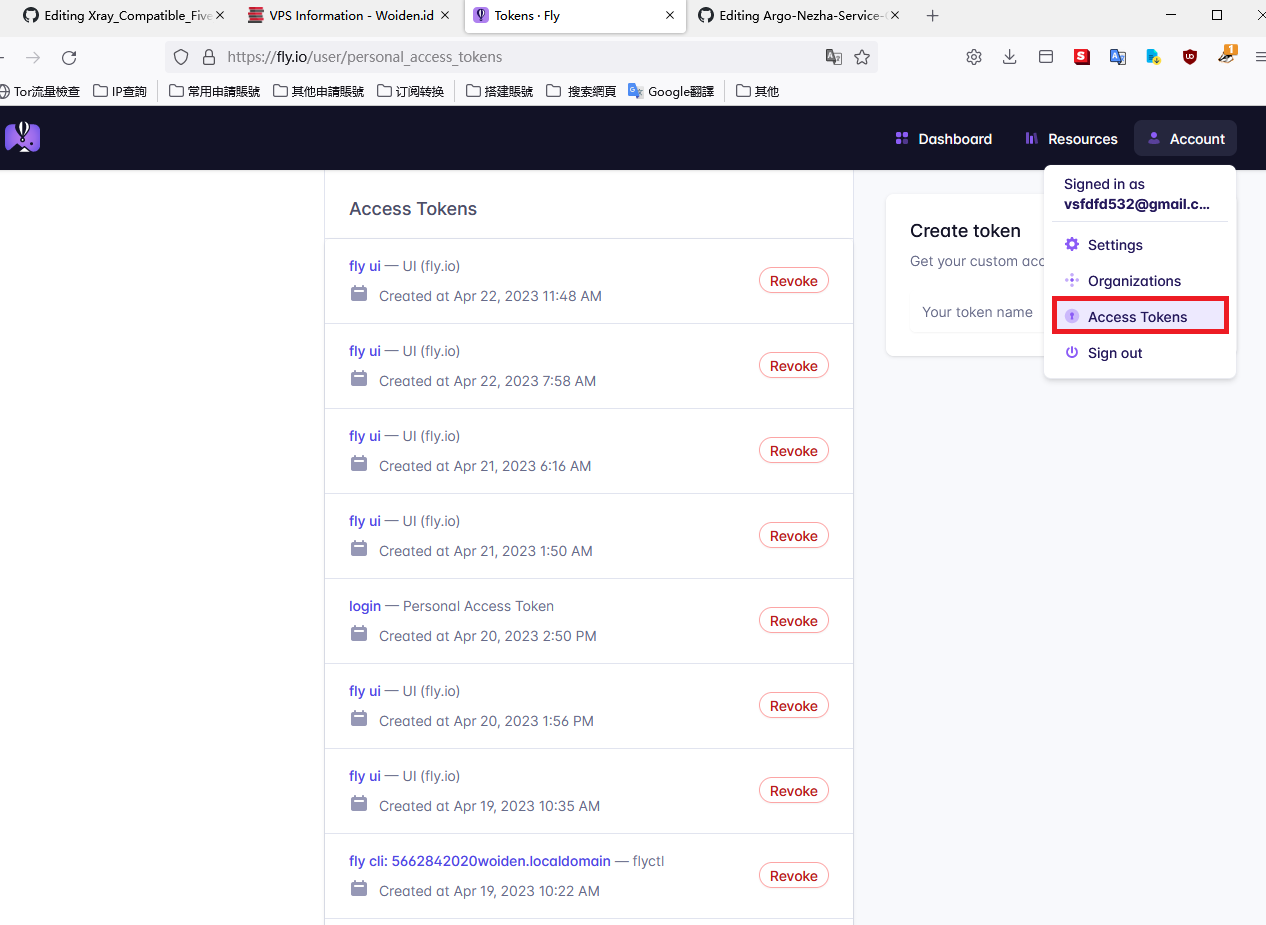Close the Tokens · Fly tab
Viewport: 1266px width, 925px height.
[x=671, y=16]
